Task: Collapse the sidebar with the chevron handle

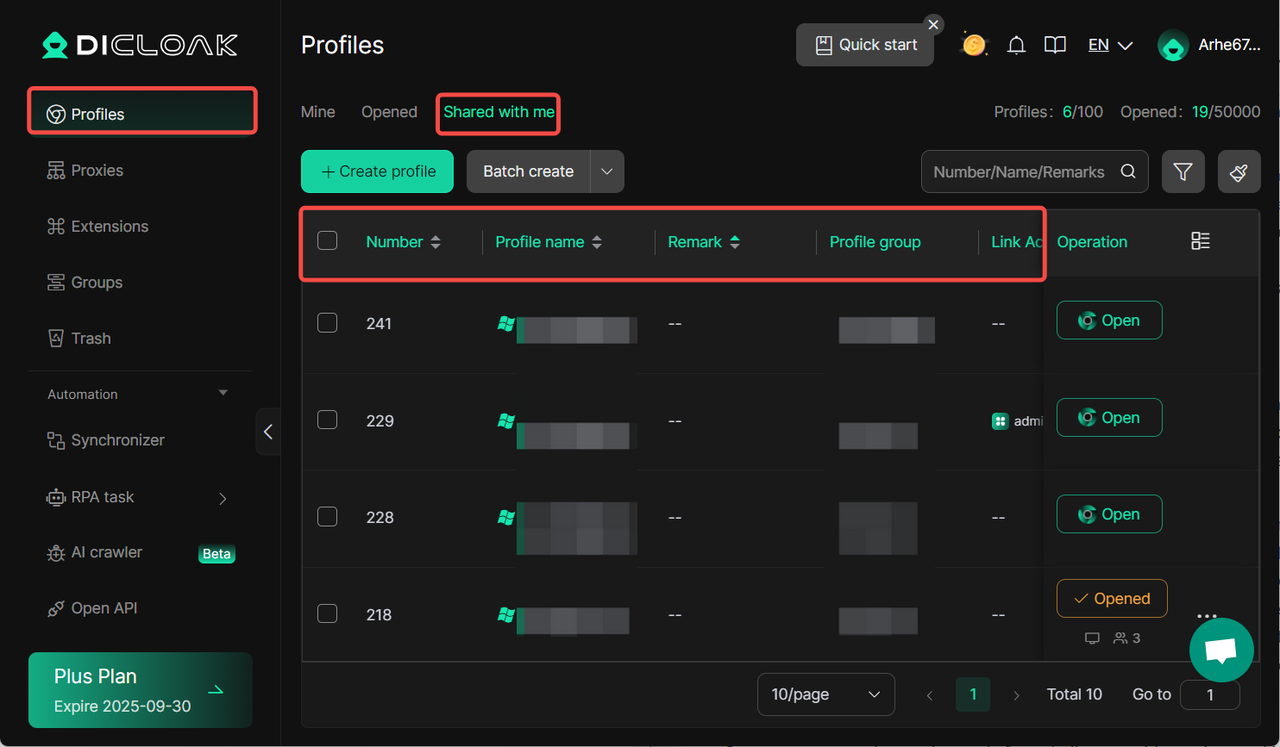Action: tap(268, 432)
